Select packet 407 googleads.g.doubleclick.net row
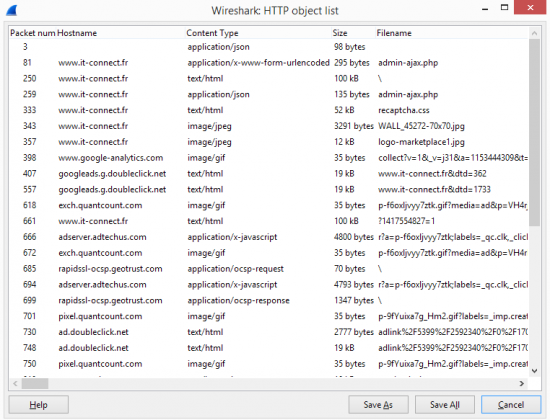 pos(268,174)
